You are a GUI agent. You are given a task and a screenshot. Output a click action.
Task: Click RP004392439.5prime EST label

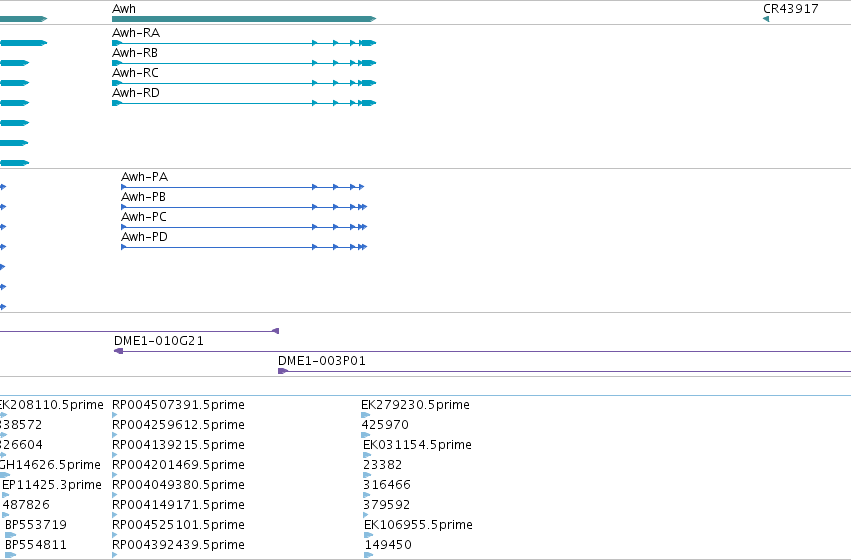pyautogui.click(x=178, y=545)
